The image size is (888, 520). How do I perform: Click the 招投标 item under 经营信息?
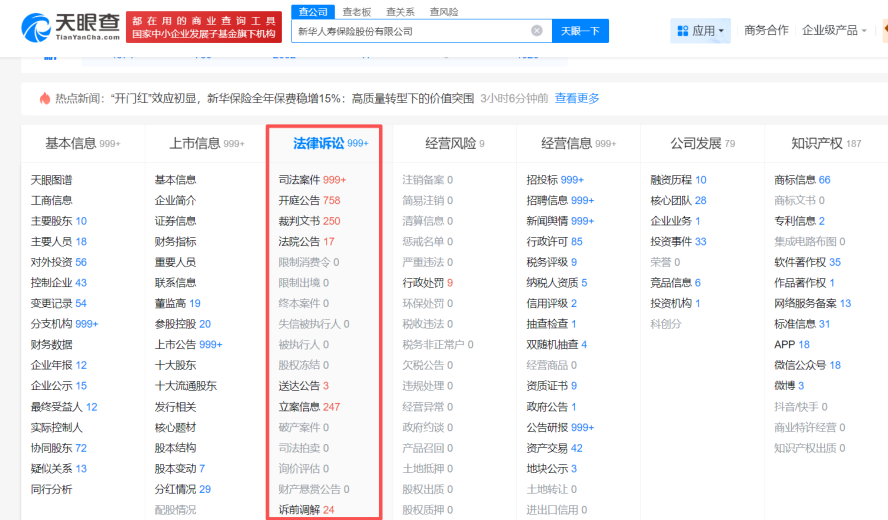[542, 180]
